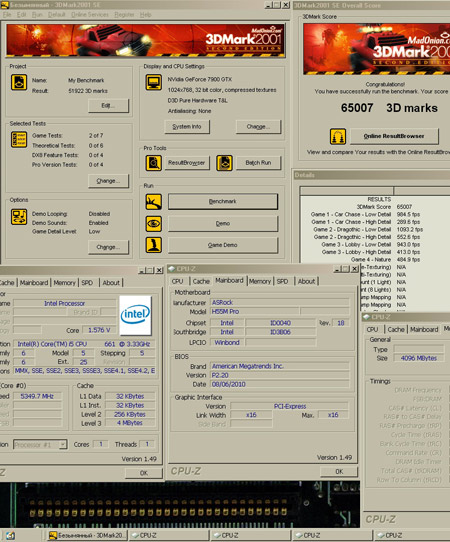Click Change... button in Display and CPU Settings
The image size is (450, 542).
(259, 127)
